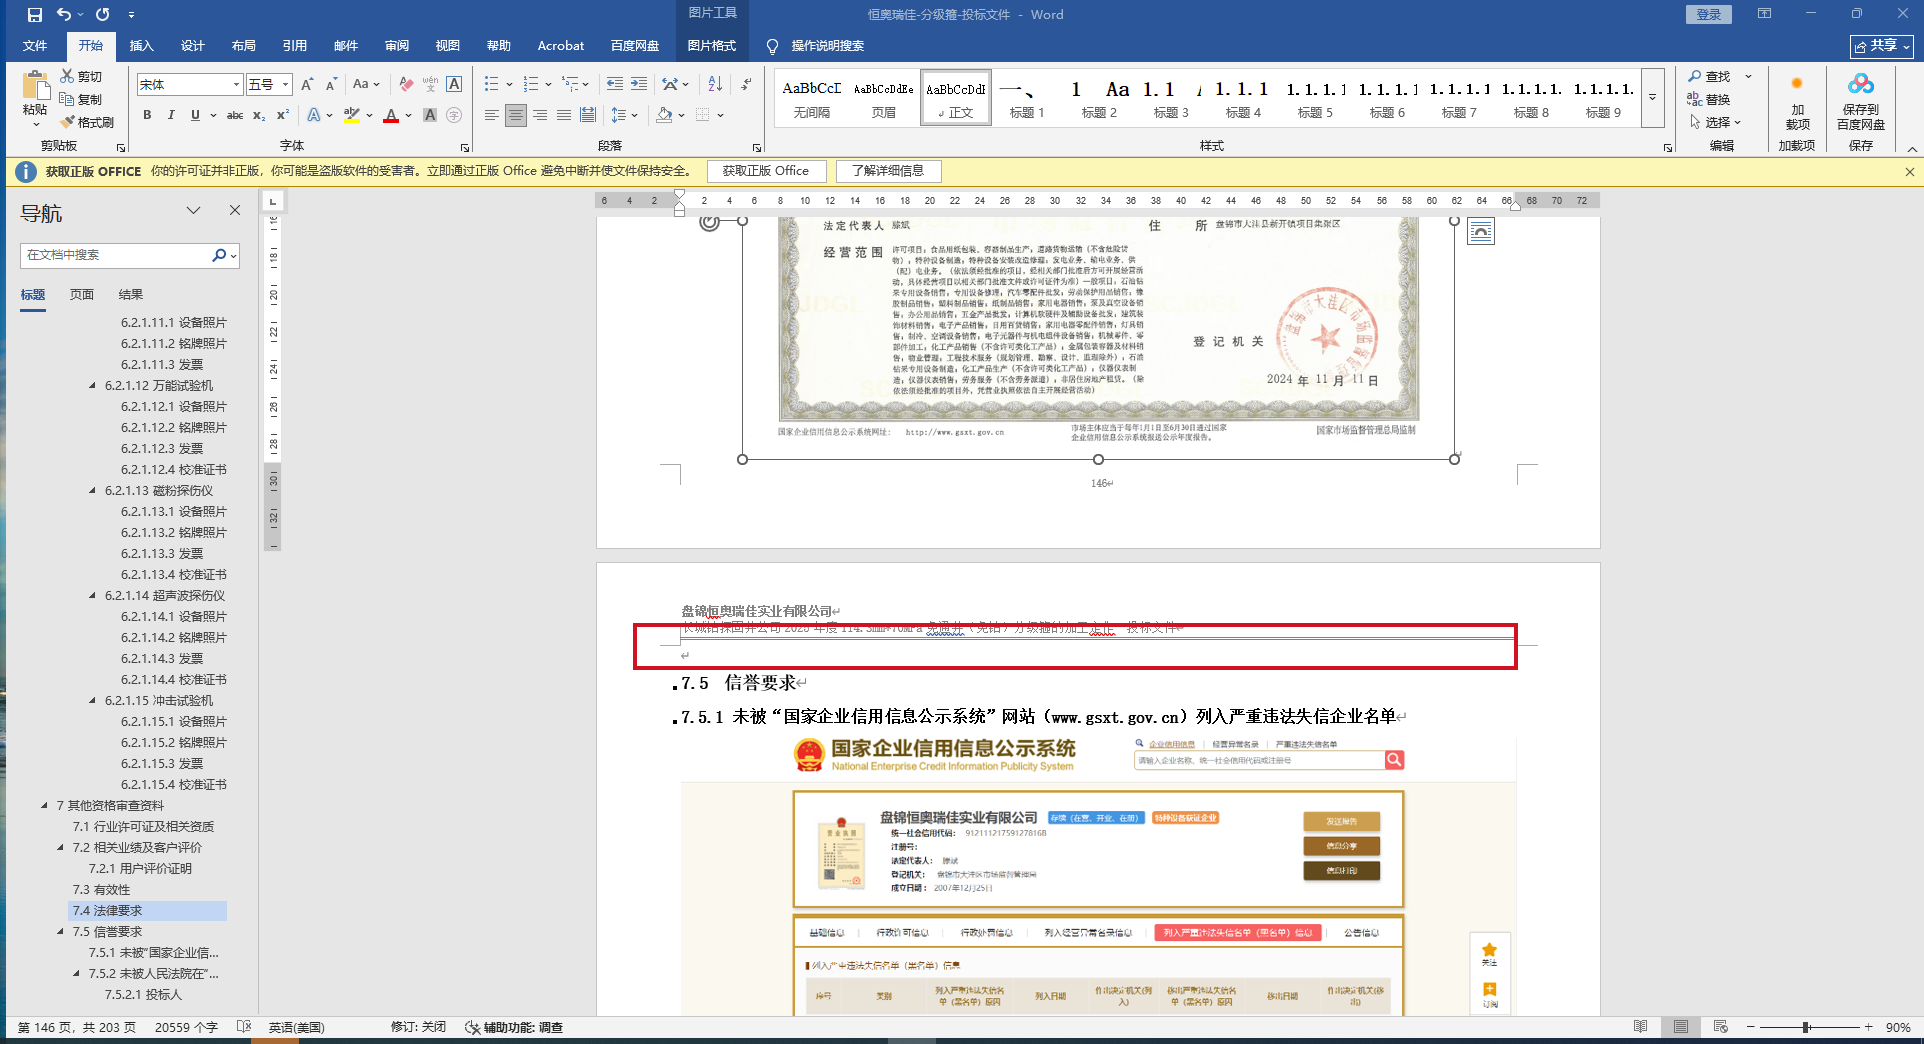The image size is (1924, 1044).
Task: Toggle paragraph marks display
Action: (x=747, y=85)
